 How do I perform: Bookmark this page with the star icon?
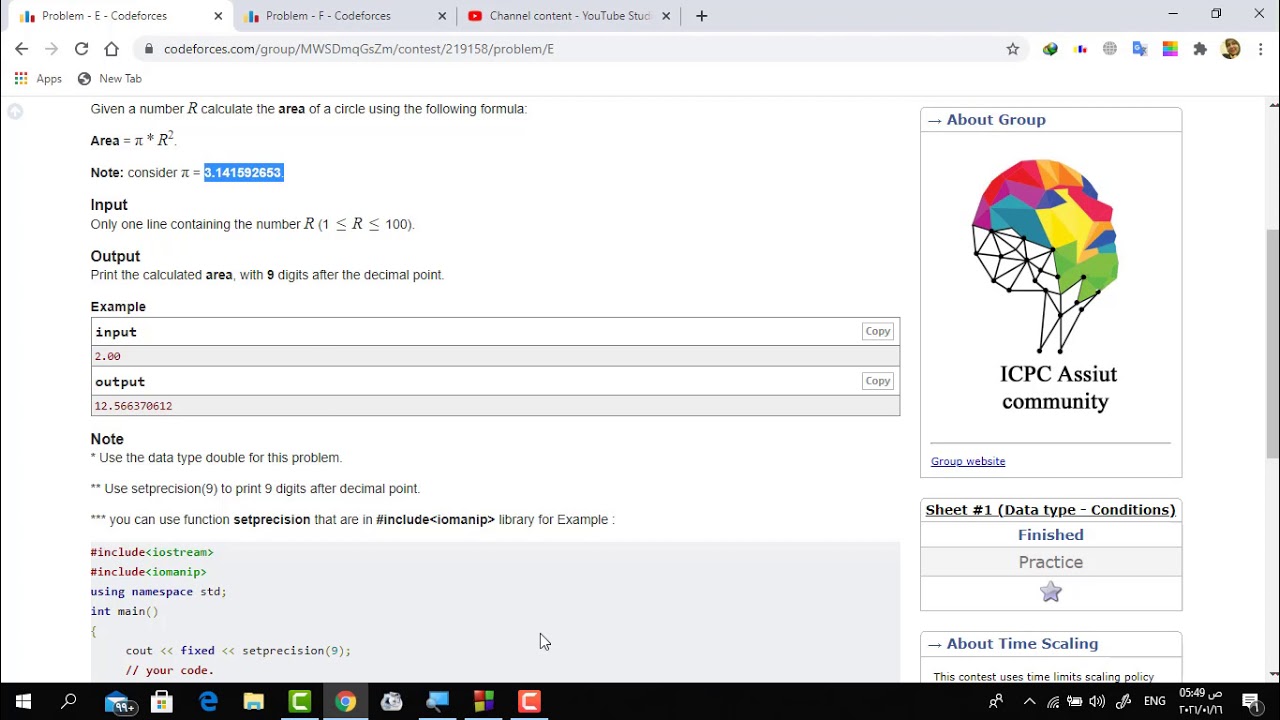pos(1013,49)
